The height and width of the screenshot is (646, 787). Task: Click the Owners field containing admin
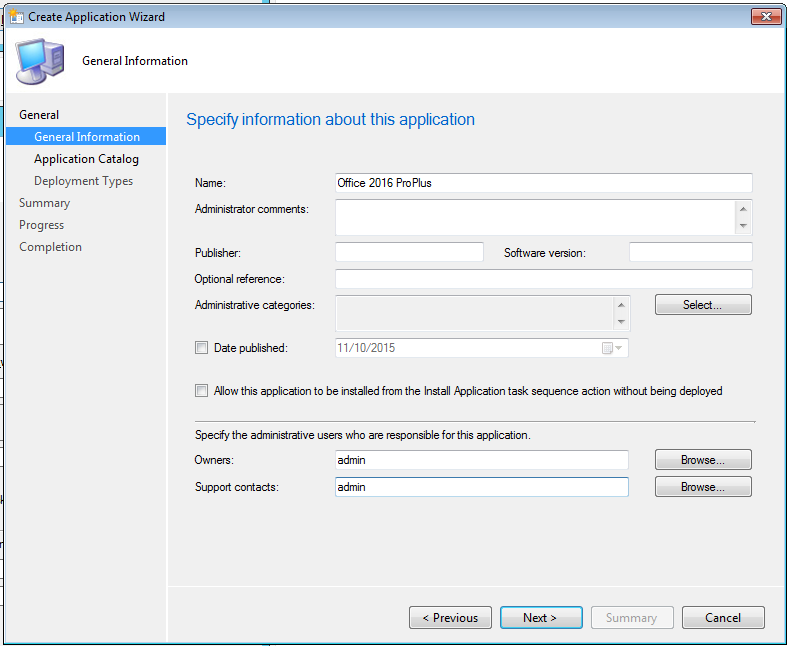(482, 460)
